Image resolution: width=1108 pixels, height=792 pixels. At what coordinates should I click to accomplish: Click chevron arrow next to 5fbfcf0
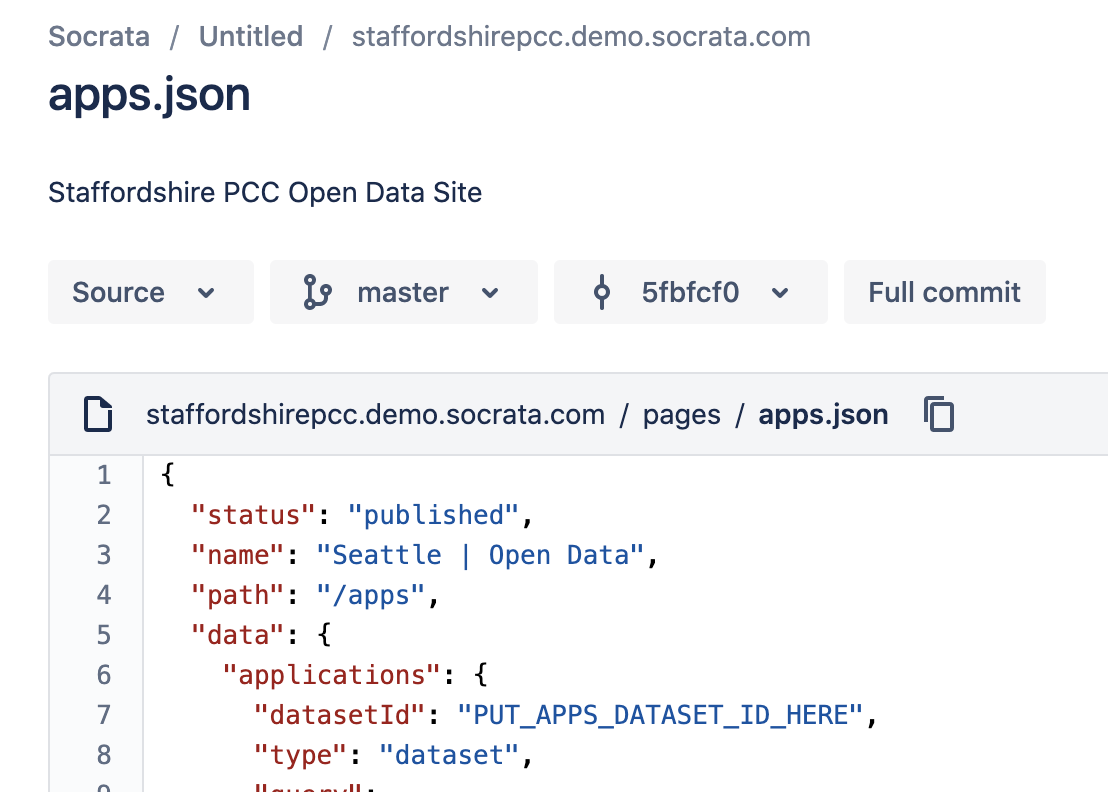[x=779, y=292]
